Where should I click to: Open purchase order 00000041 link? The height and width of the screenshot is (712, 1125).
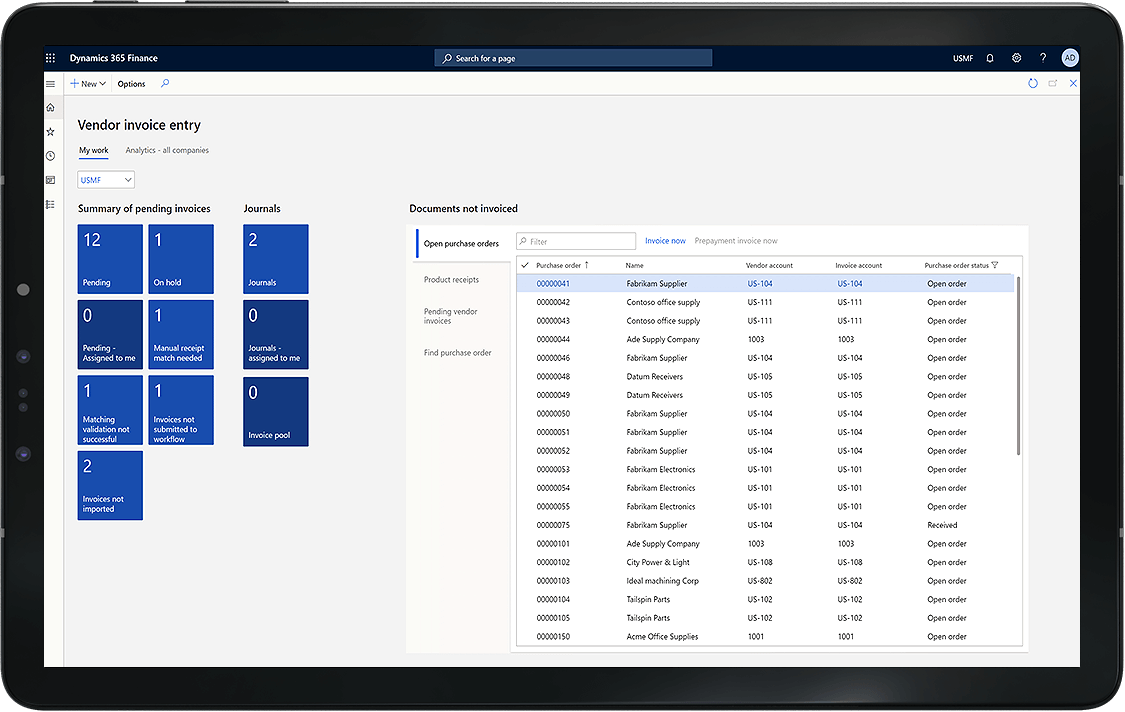point(553,284)
